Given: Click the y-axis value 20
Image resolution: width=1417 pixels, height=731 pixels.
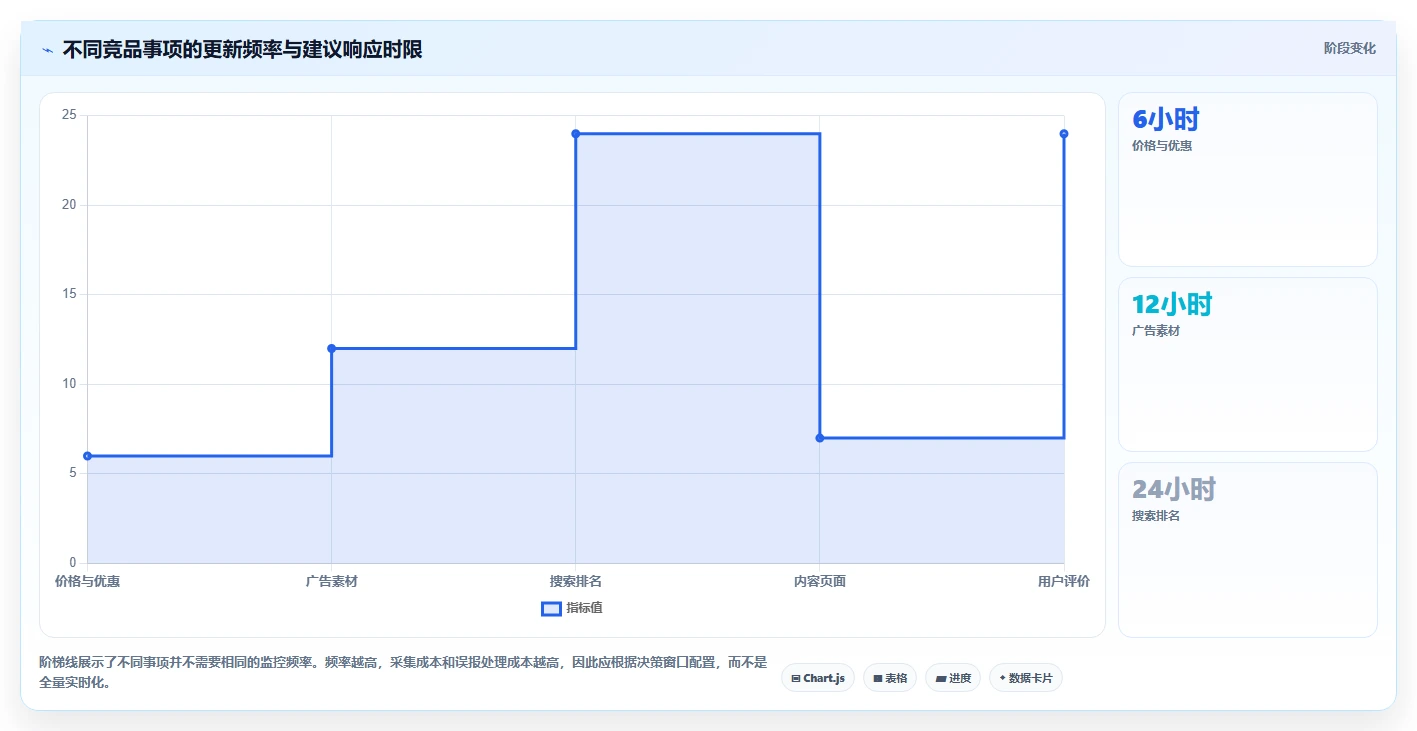Looking at the screenshot, I should pyautogui.click(x=69, y=205).
